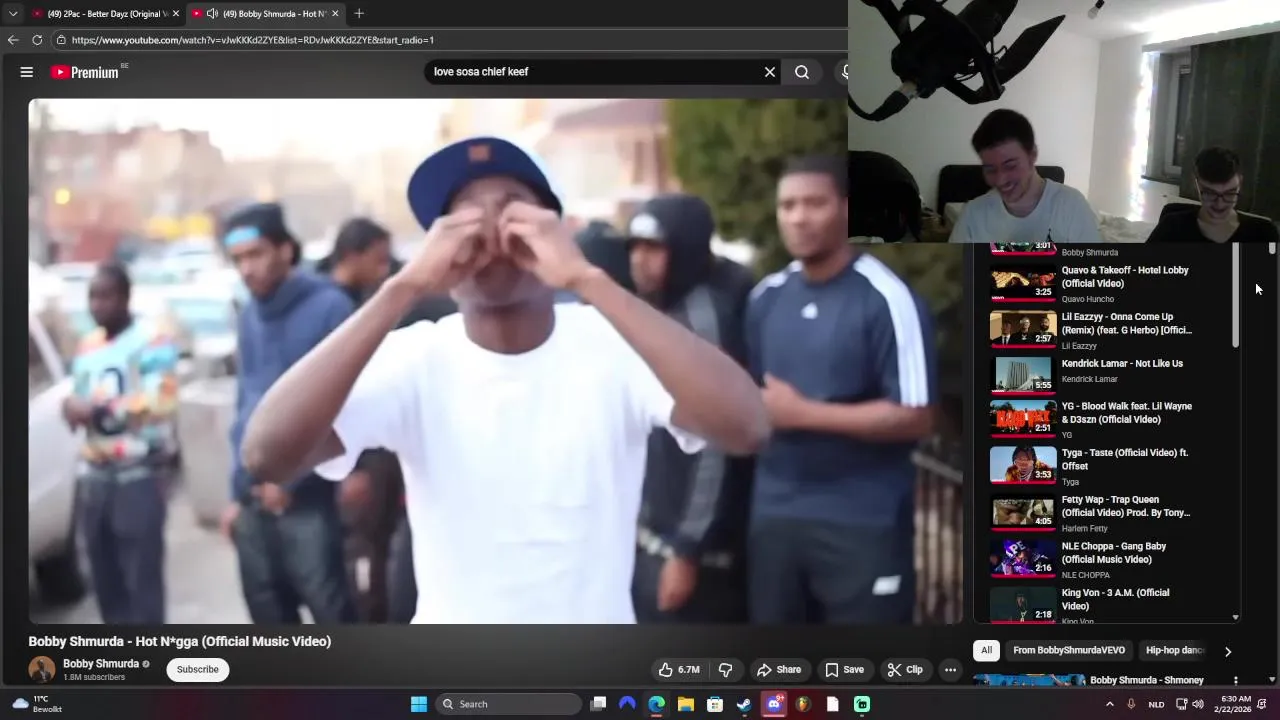
Task: Open the green app icon on taskbar
Action: tap(862, 704)
